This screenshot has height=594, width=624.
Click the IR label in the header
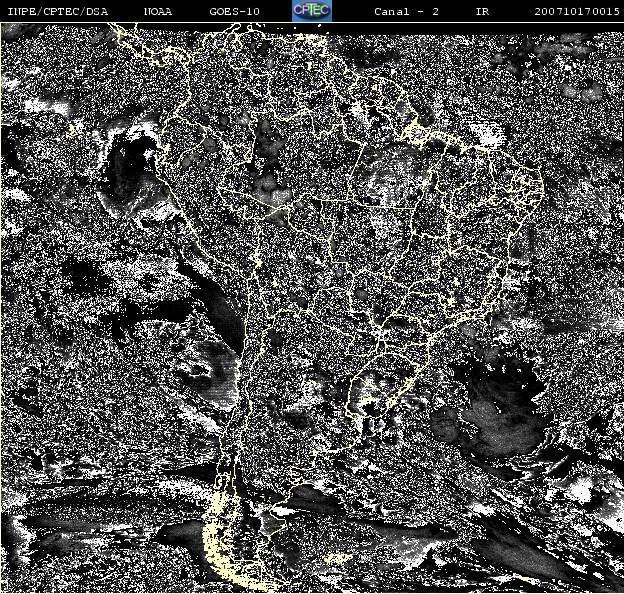coord(482,11)
